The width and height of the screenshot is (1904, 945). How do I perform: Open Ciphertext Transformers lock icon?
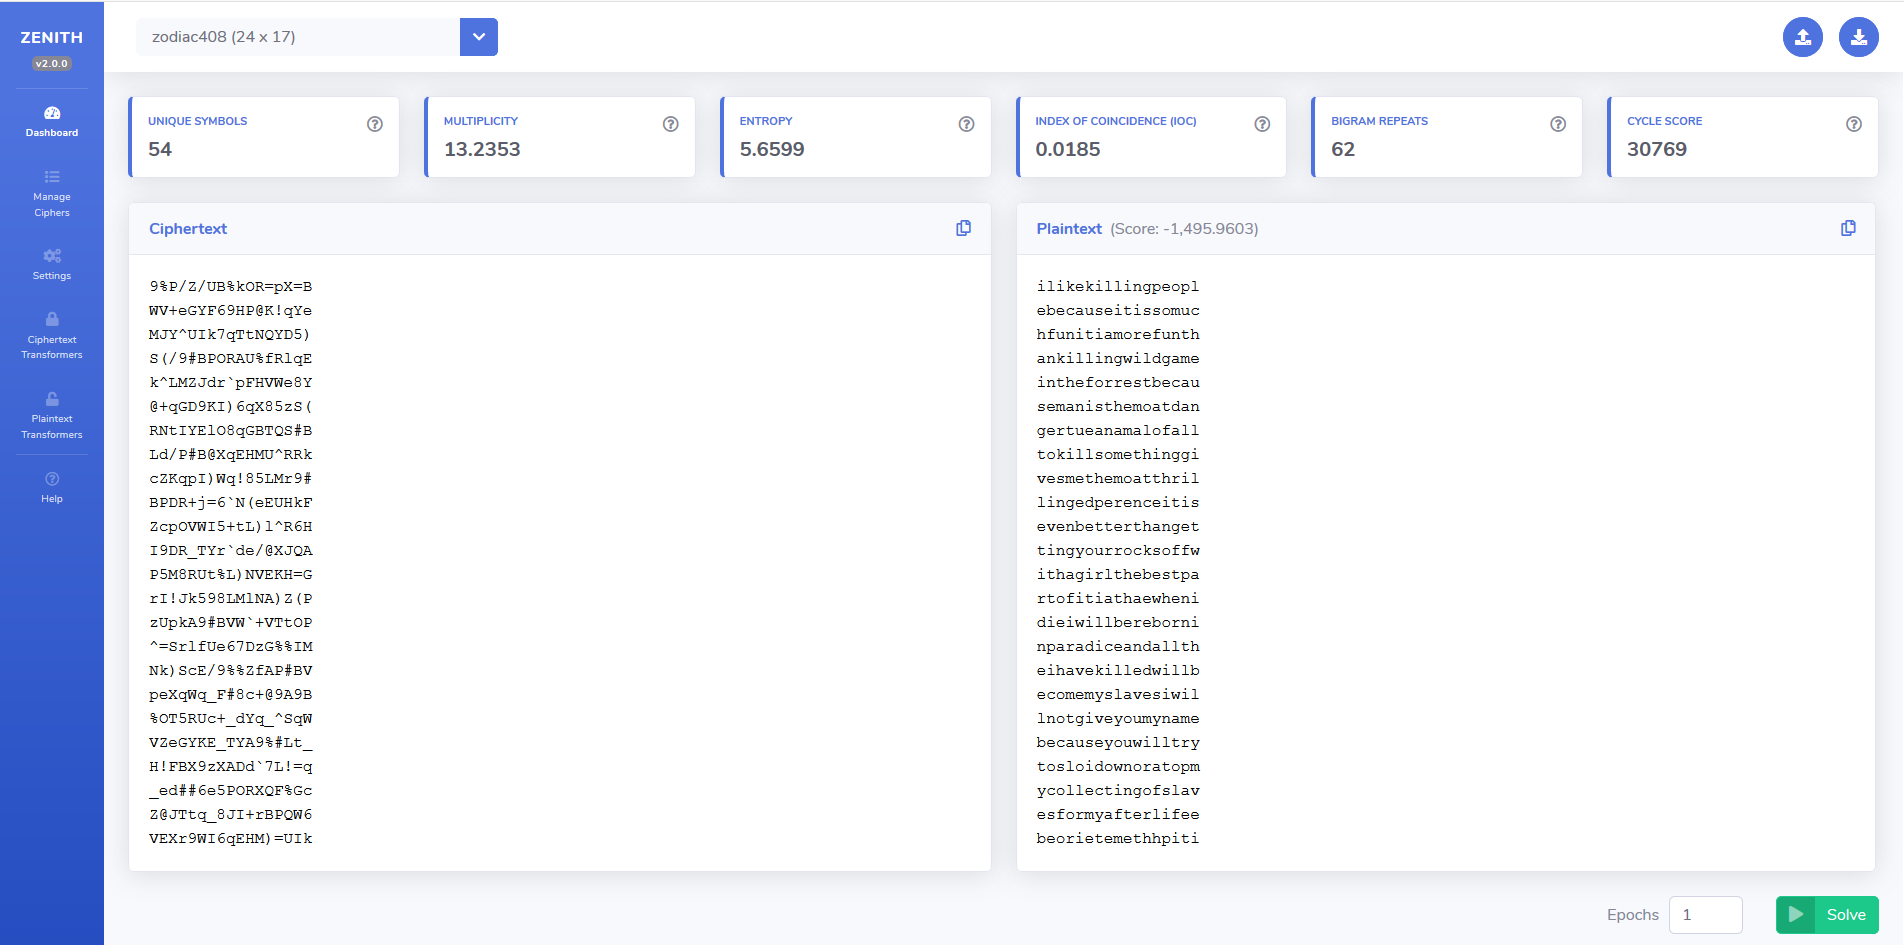[x=52, y=319]
